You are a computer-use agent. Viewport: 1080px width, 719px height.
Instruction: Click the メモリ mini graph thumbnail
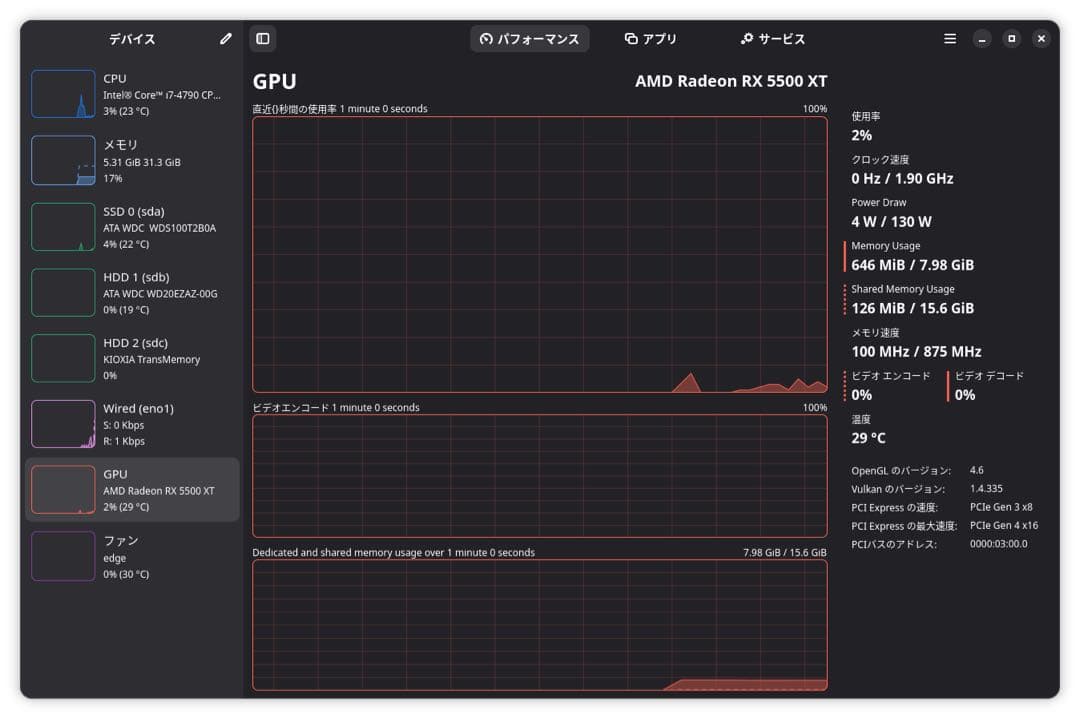(x=63, y=160)
